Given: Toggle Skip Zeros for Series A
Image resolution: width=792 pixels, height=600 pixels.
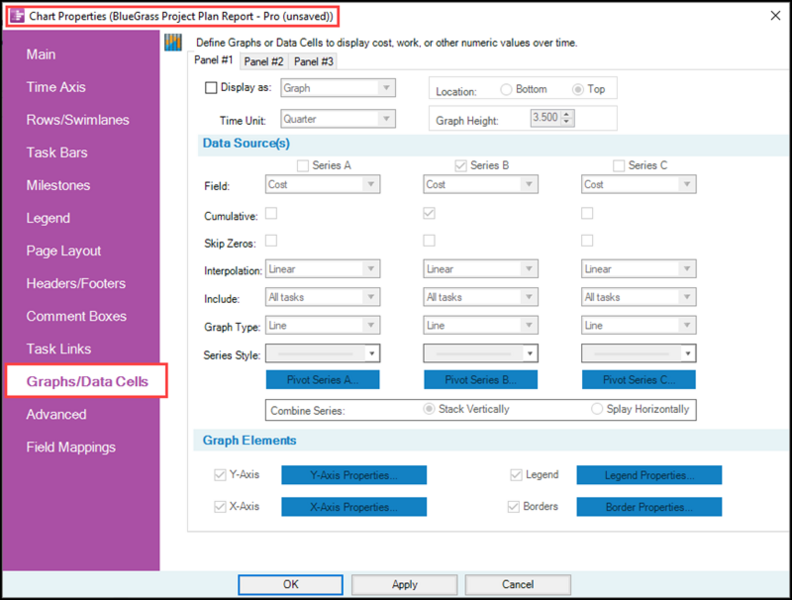Looking at the screenshot, I should pos(271,240).
